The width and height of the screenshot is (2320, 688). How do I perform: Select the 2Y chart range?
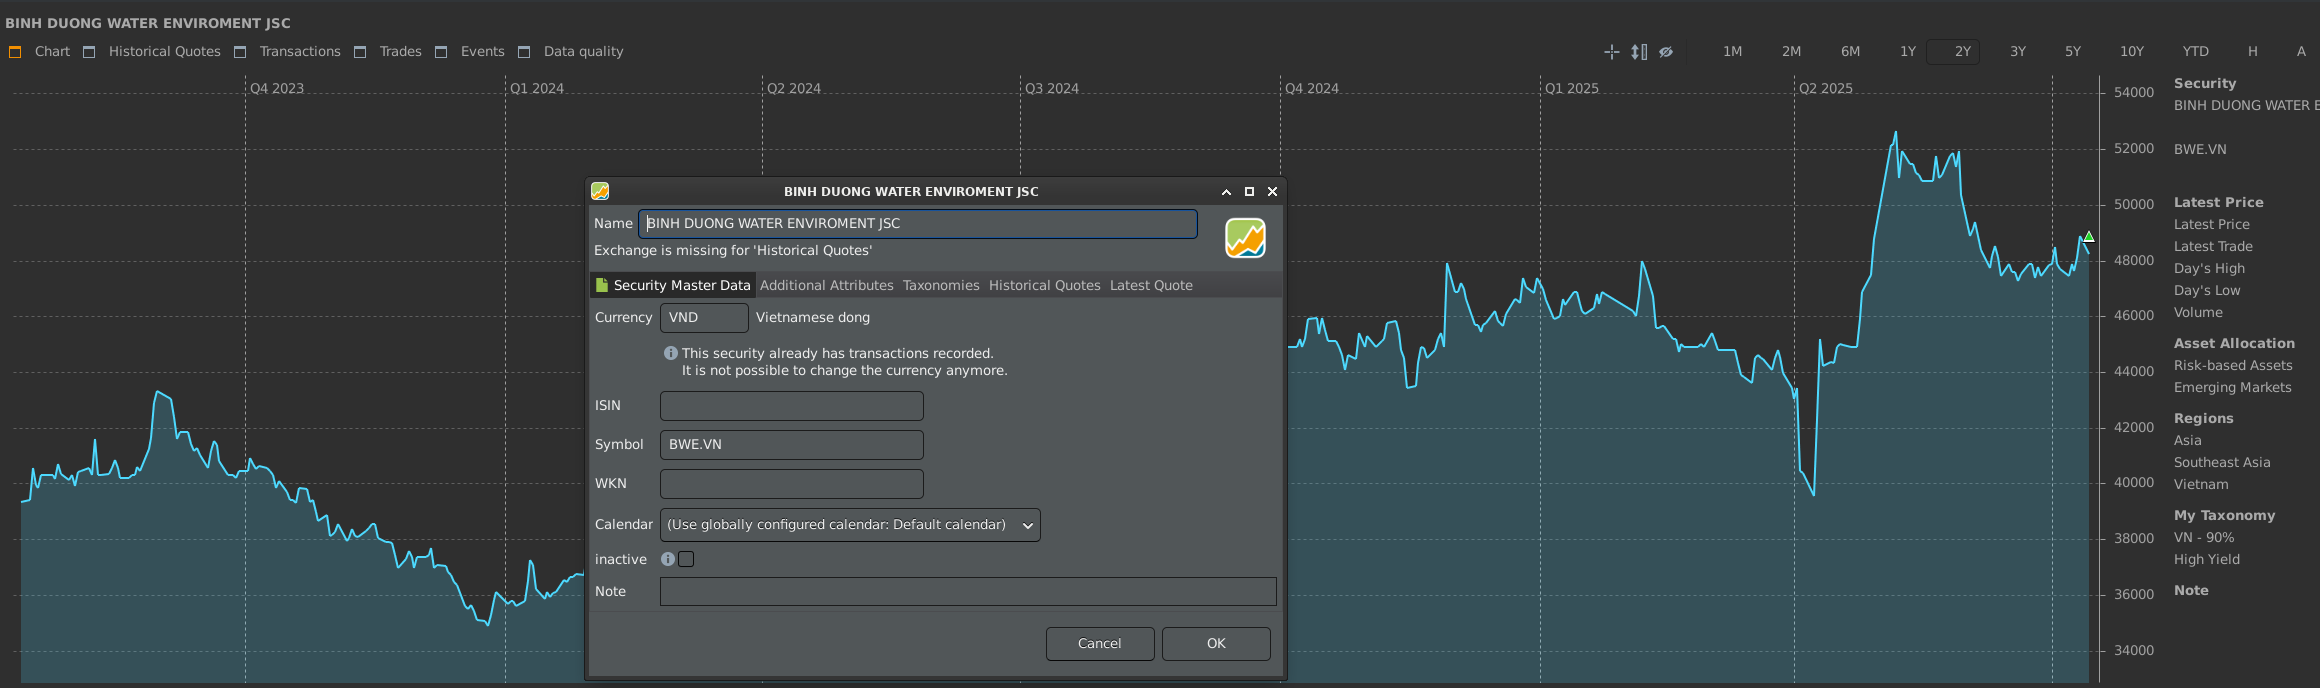tap(1953, 51)
